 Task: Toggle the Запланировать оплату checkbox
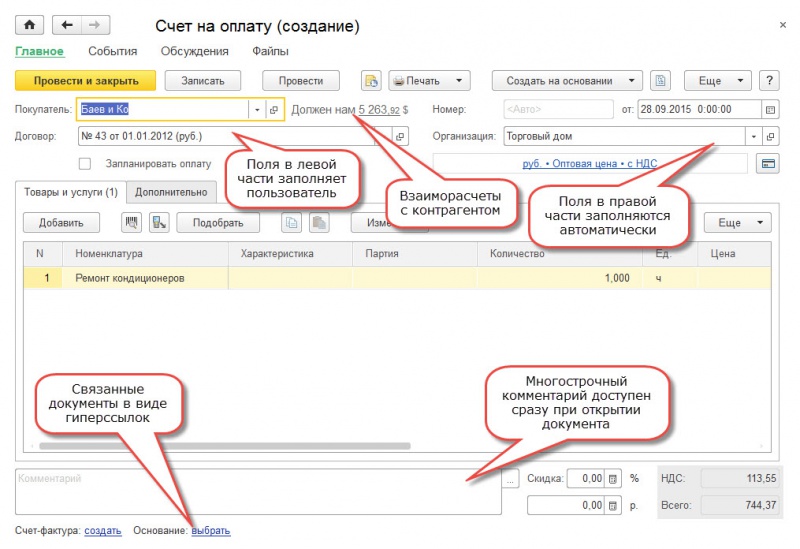pos(85,164)
